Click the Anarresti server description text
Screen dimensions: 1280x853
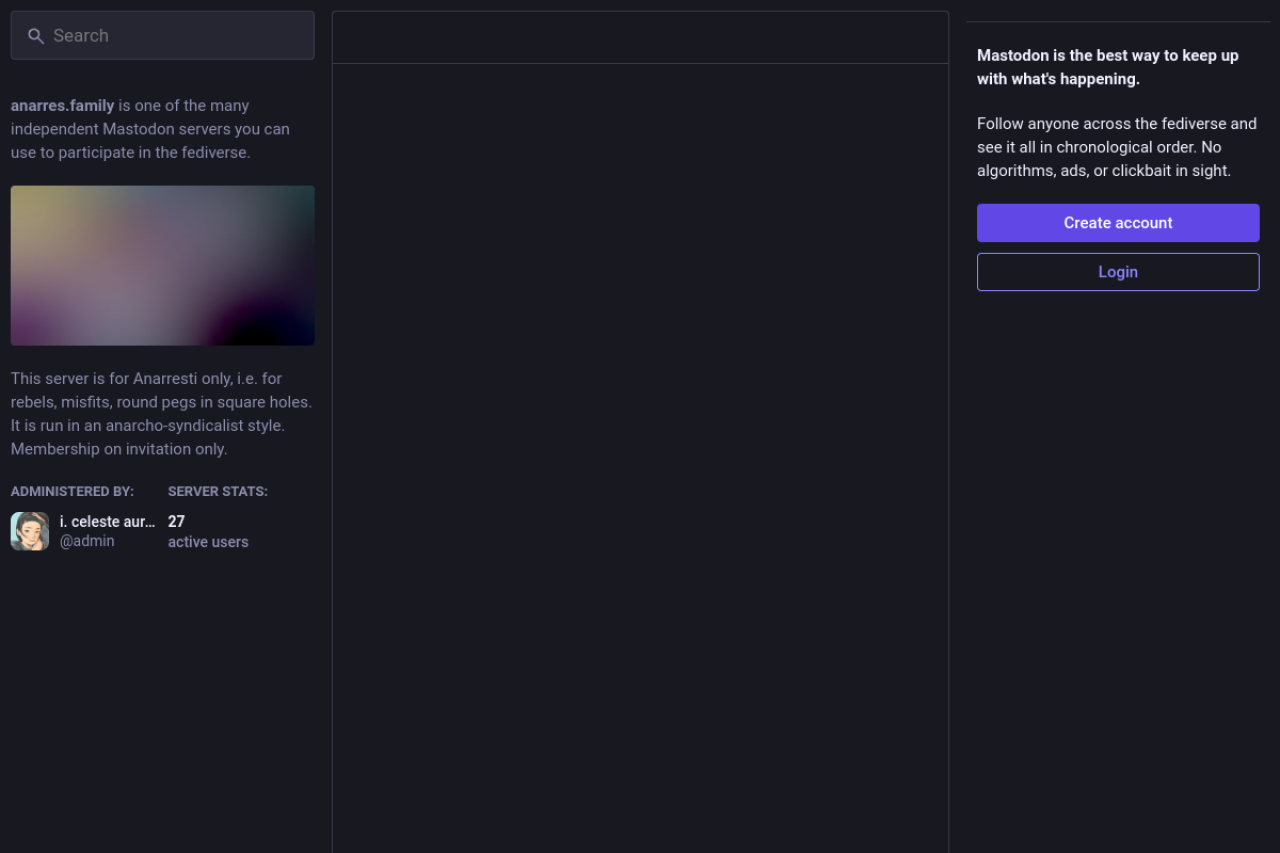tap(161, 402)
